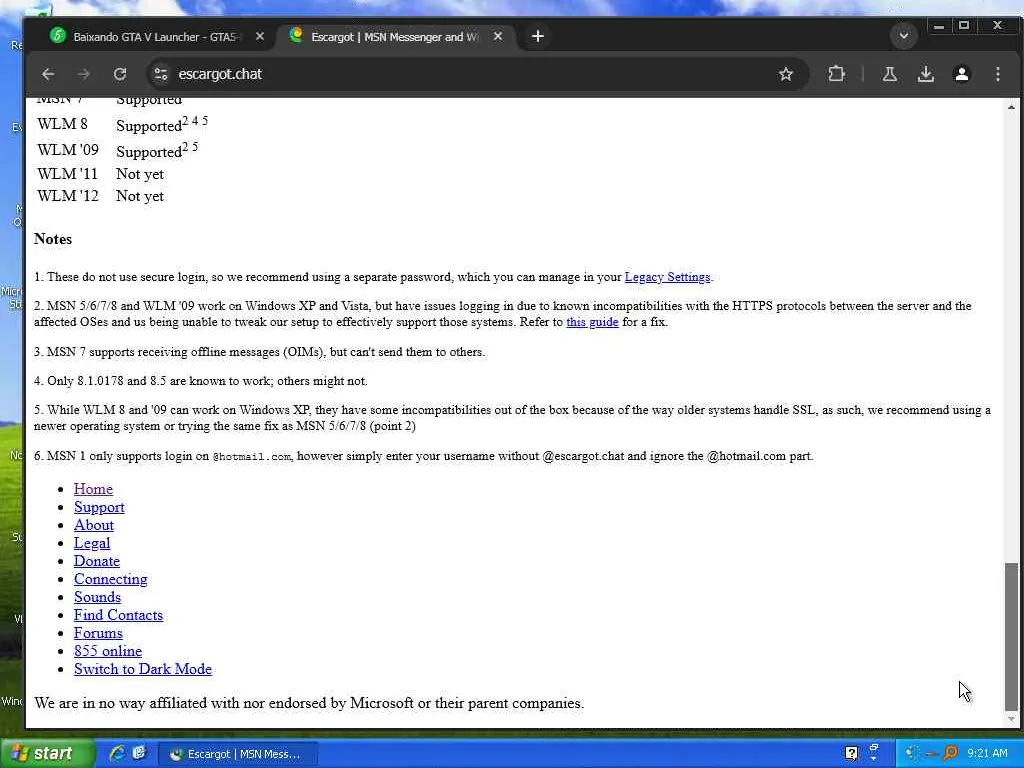Click the 'WLM '12' table row label
Screen dimensions: 1024x768
(x=67, y=197)
